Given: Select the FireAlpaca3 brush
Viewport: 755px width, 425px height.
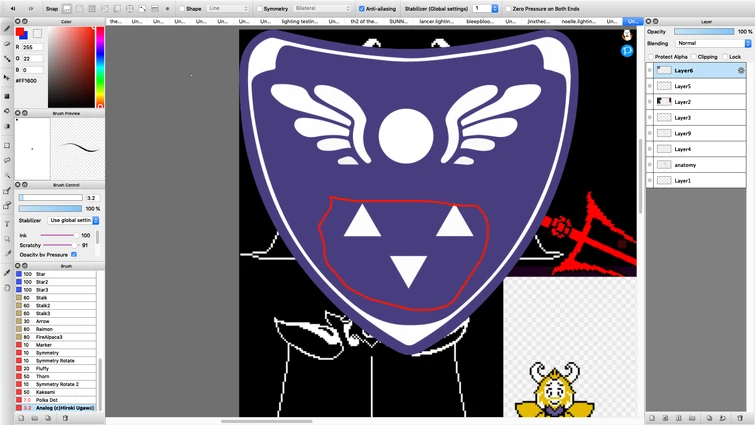Looking at the screenshot, I should coord(56,337).
